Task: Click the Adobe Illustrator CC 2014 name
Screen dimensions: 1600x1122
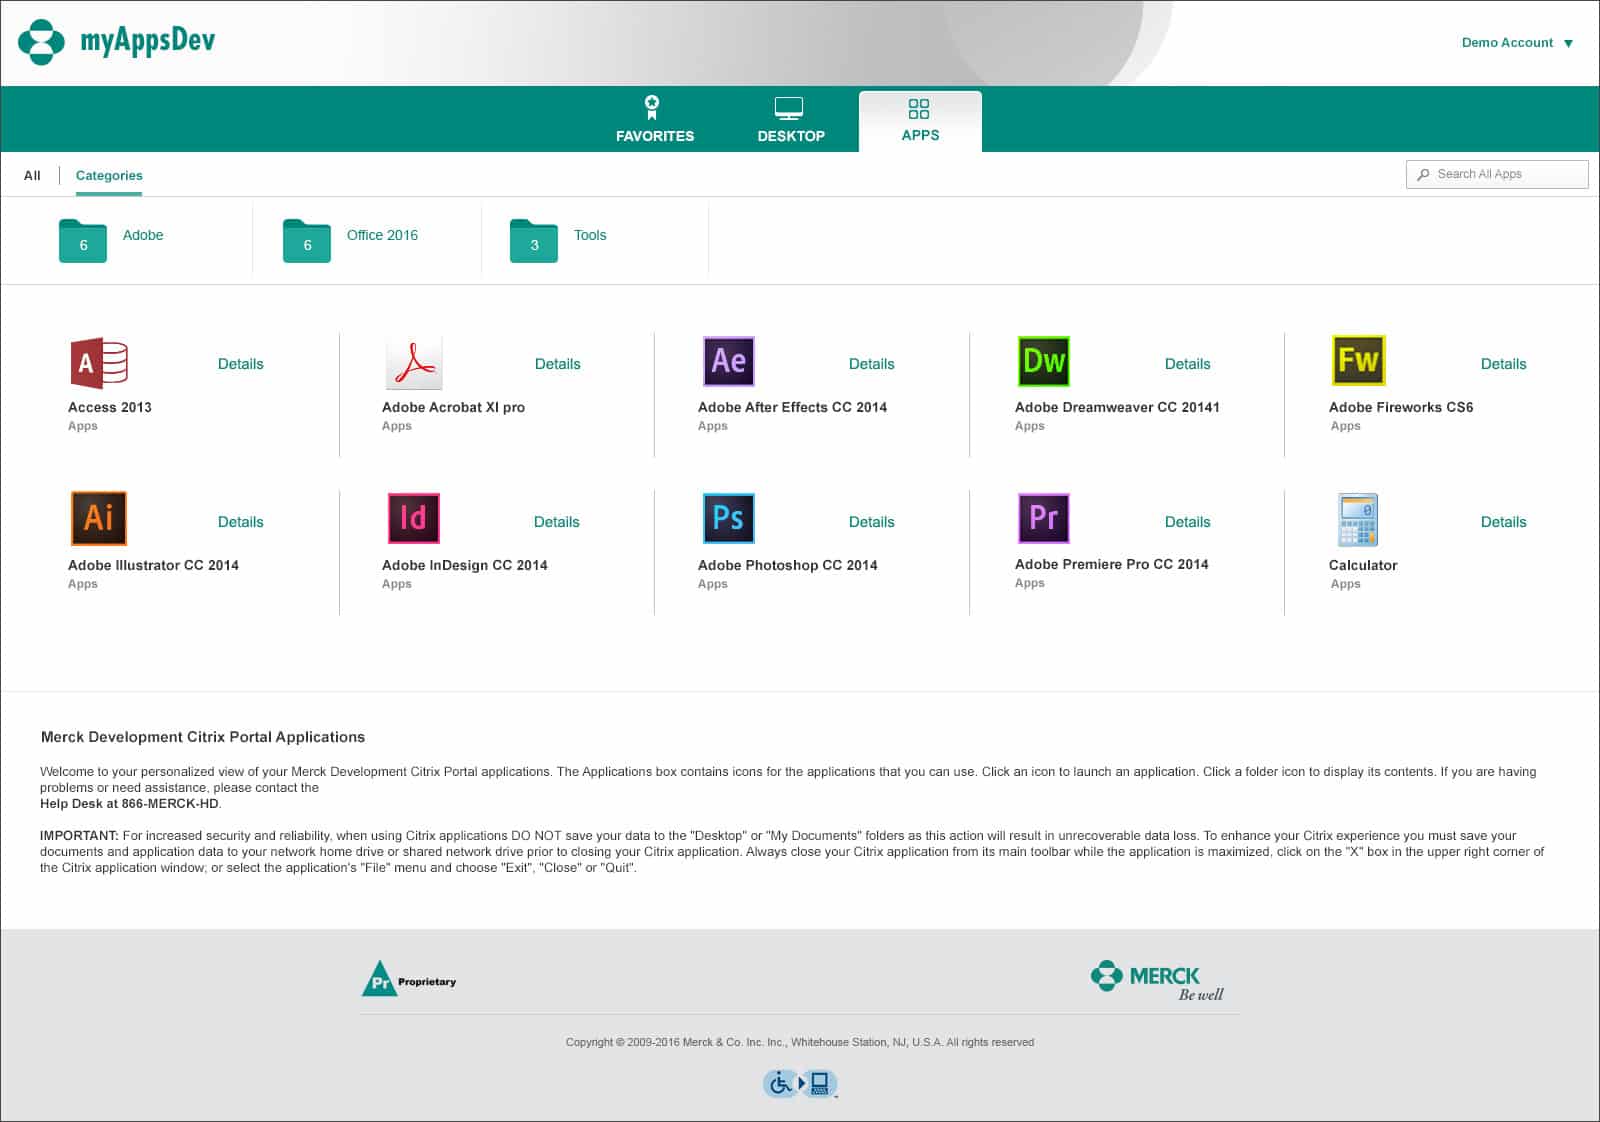Action: [x=153, y=565]
